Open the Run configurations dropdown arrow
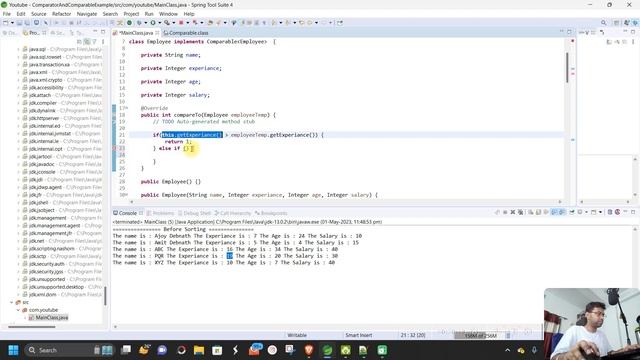 click(159, 23)
